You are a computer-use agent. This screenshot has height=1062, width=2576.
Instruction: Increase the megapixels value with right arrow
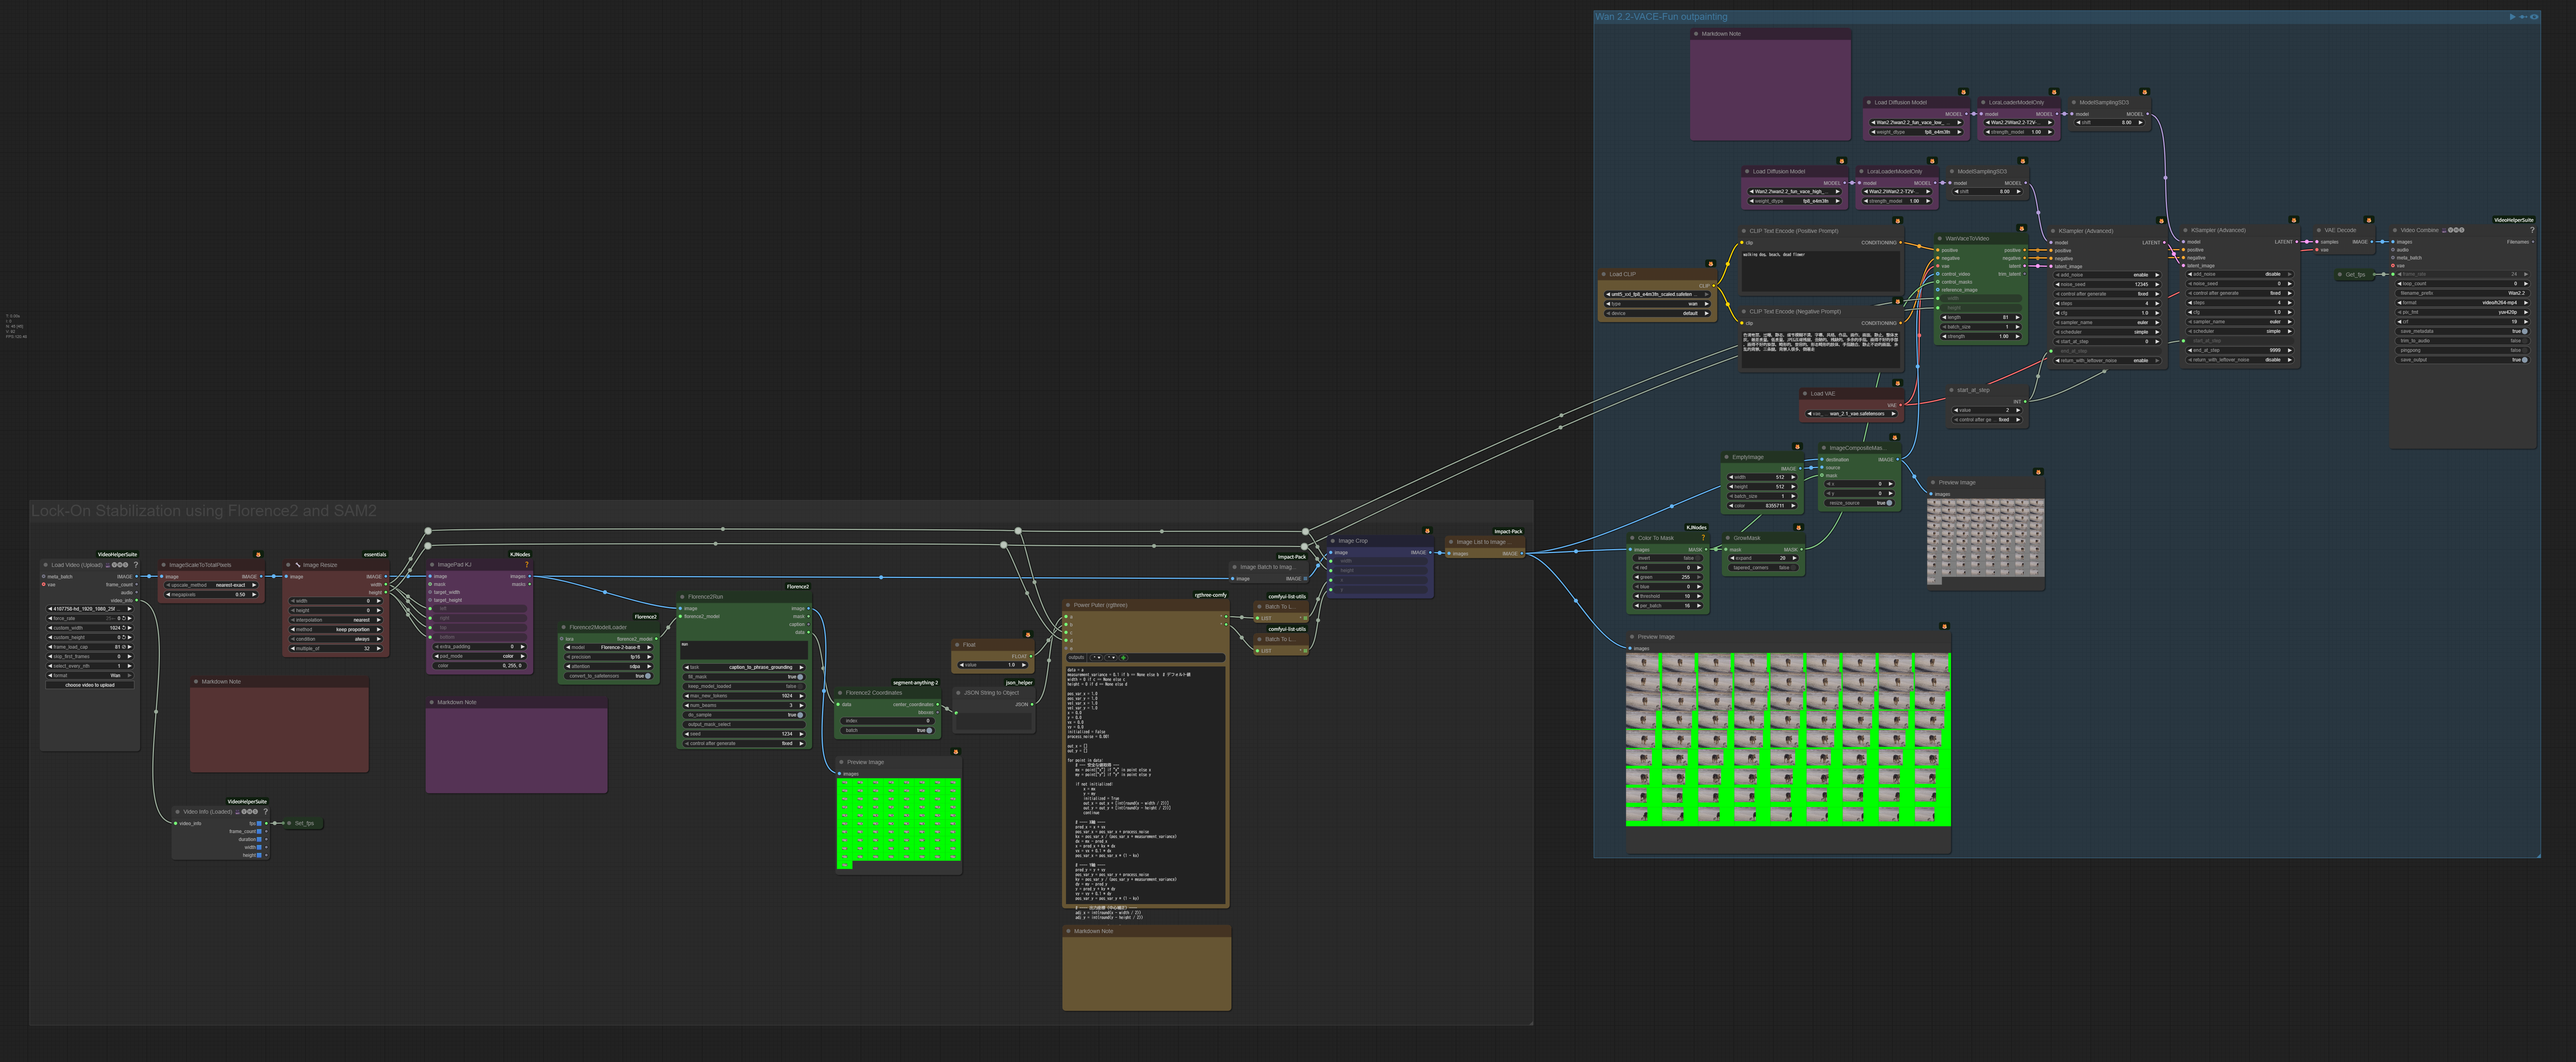coord(254,594)
